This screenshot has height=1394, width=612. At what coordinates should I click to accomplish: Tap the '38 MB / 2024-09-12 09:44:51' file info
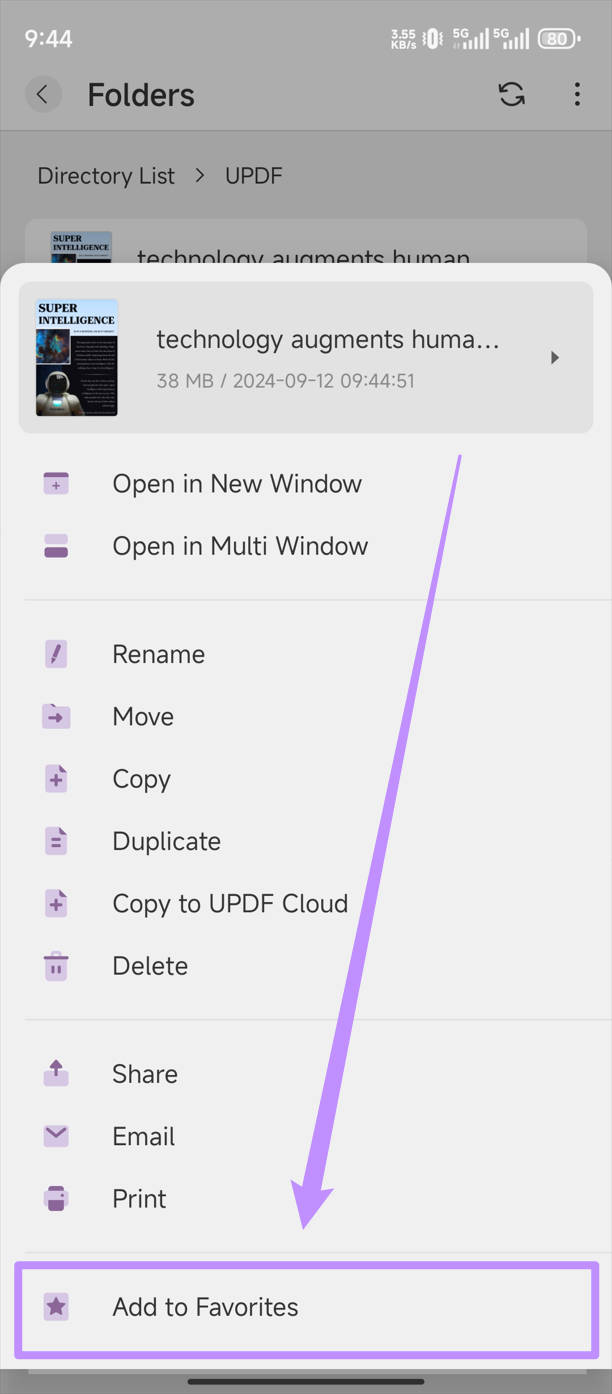pos(285,381)
